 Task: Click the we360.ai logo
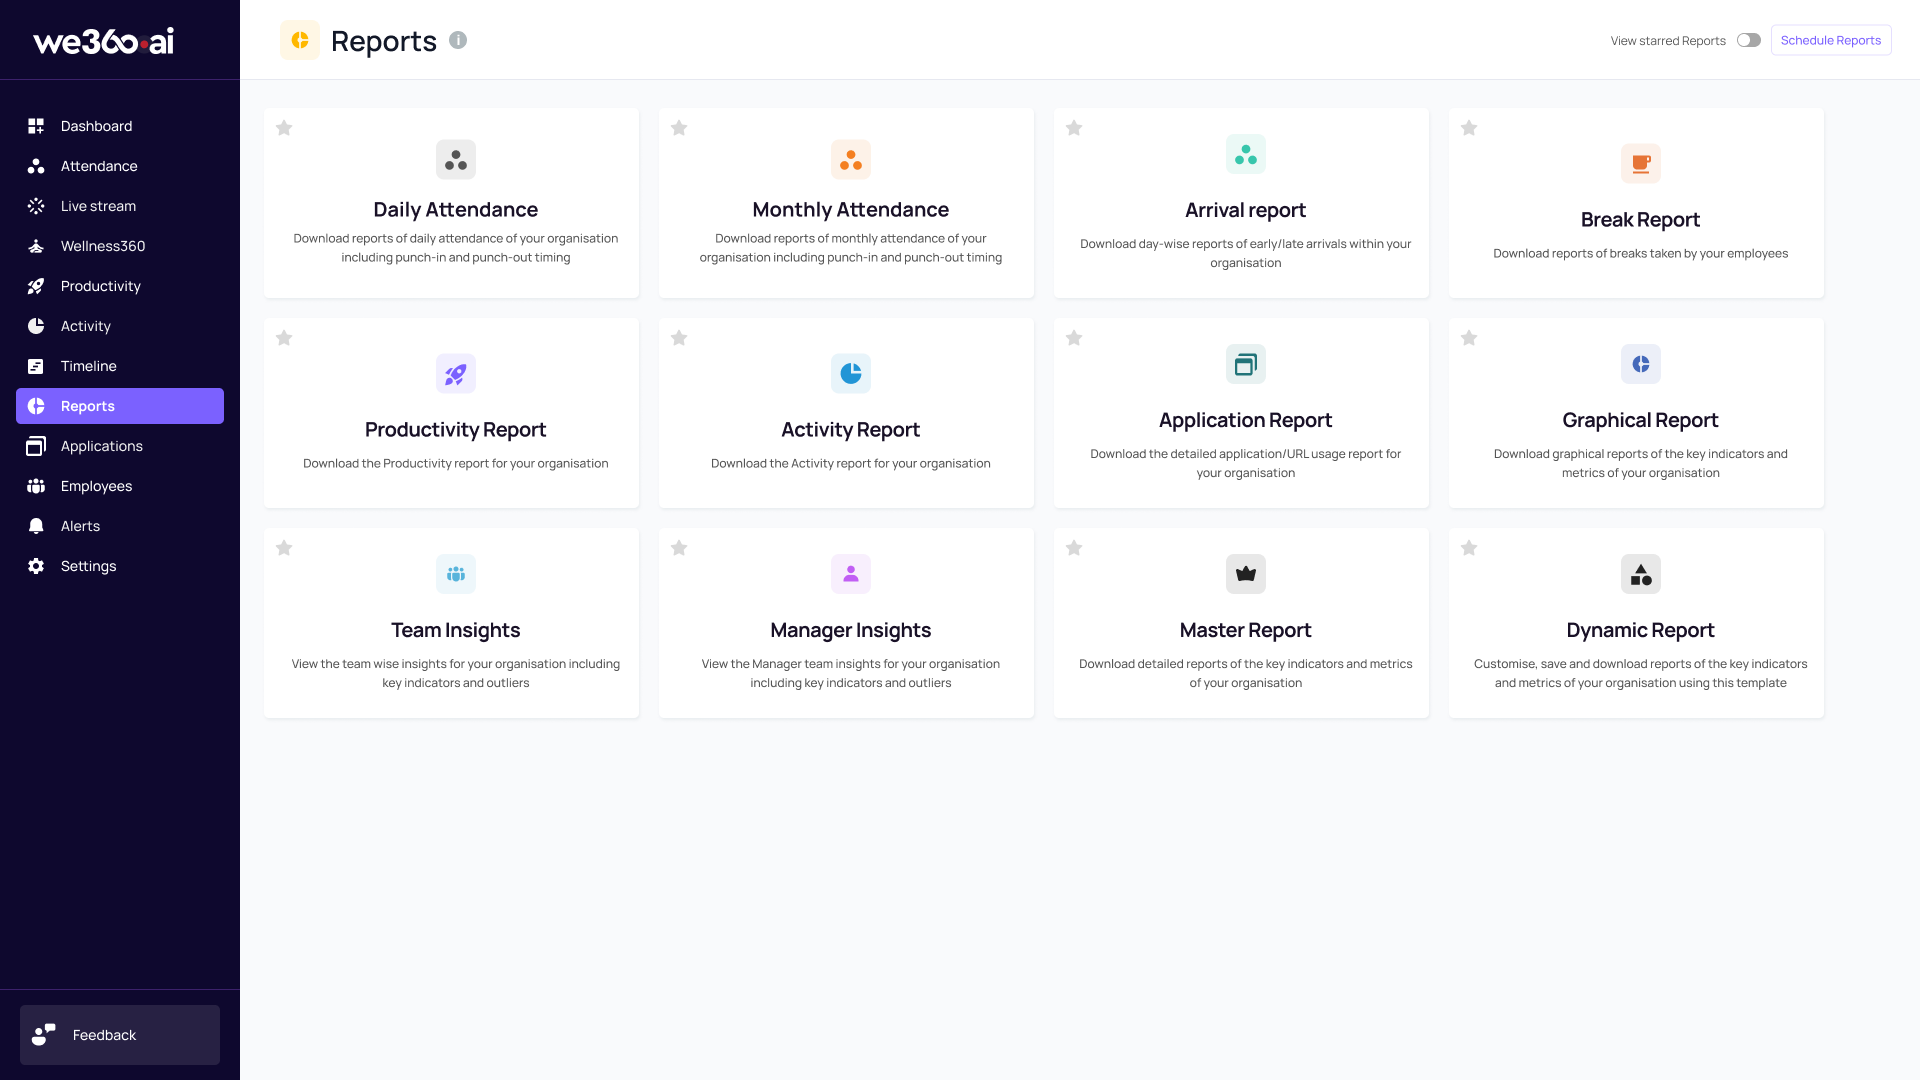click(x=104, y=41)
